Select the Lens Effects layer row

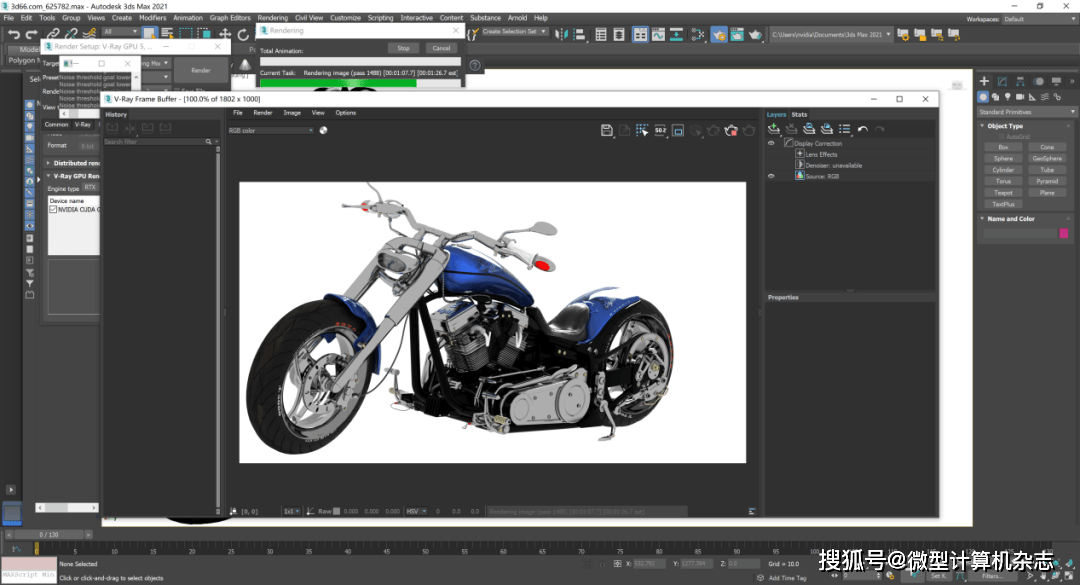[850, 154]
